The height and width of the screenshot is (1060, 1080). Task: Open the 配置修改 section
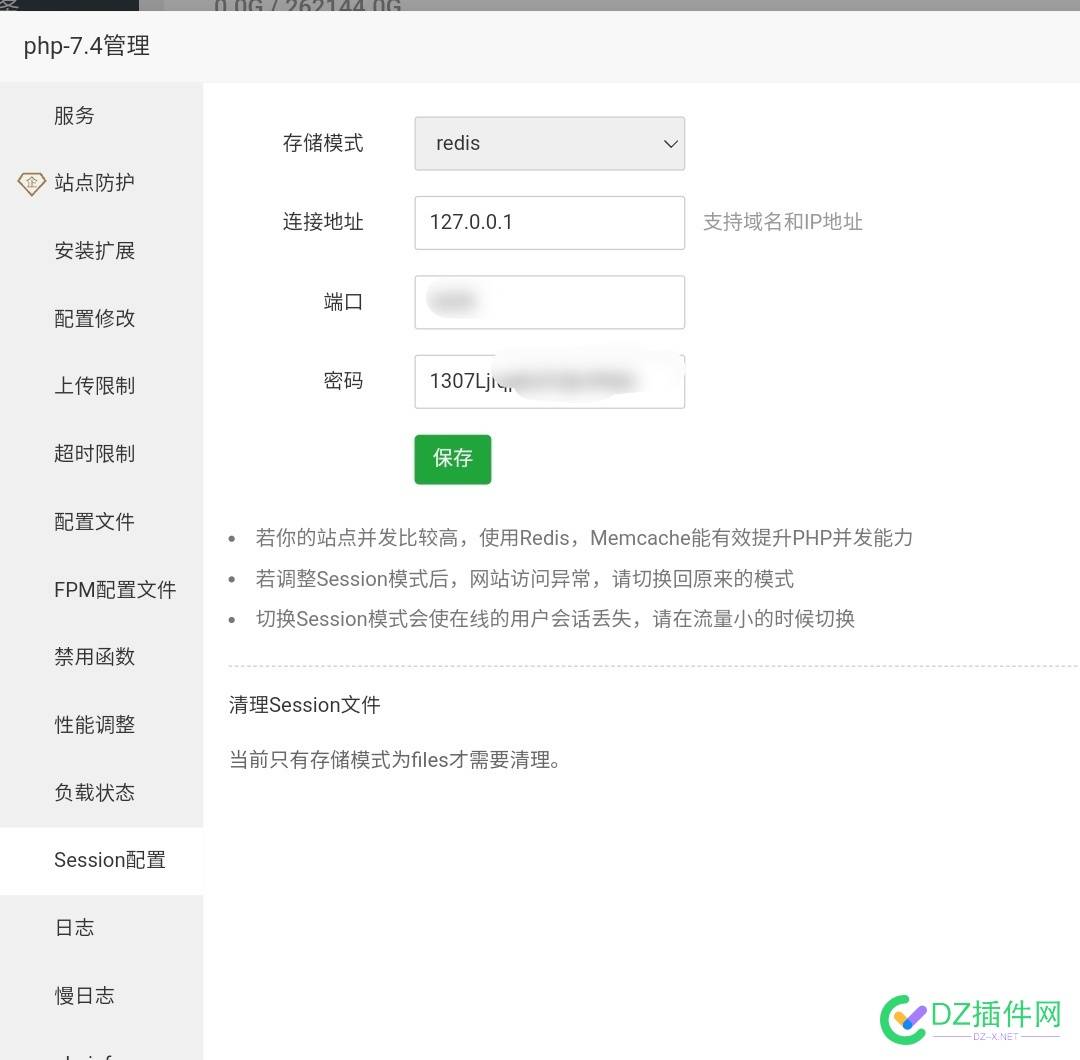(94, 318)
